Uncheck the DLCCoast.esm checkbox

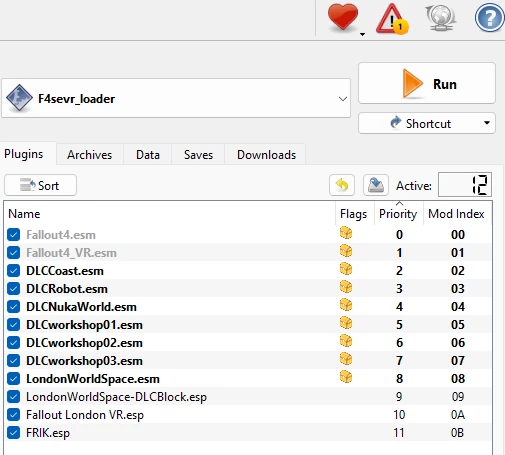coord(14,271)
